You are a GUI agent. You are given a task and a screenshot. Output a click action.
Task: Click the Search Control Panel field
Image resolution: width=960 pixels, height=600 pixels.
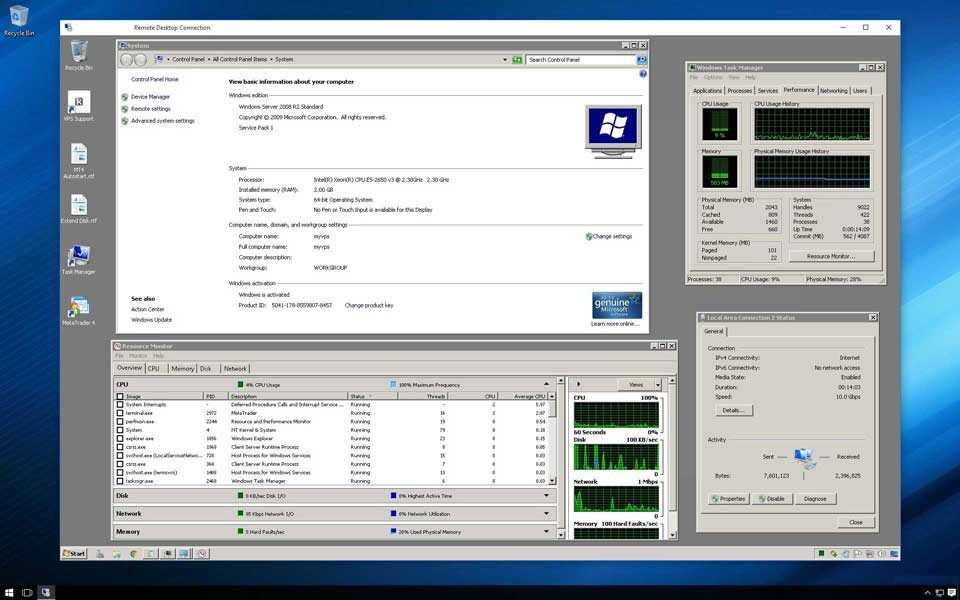pos(577,60)
